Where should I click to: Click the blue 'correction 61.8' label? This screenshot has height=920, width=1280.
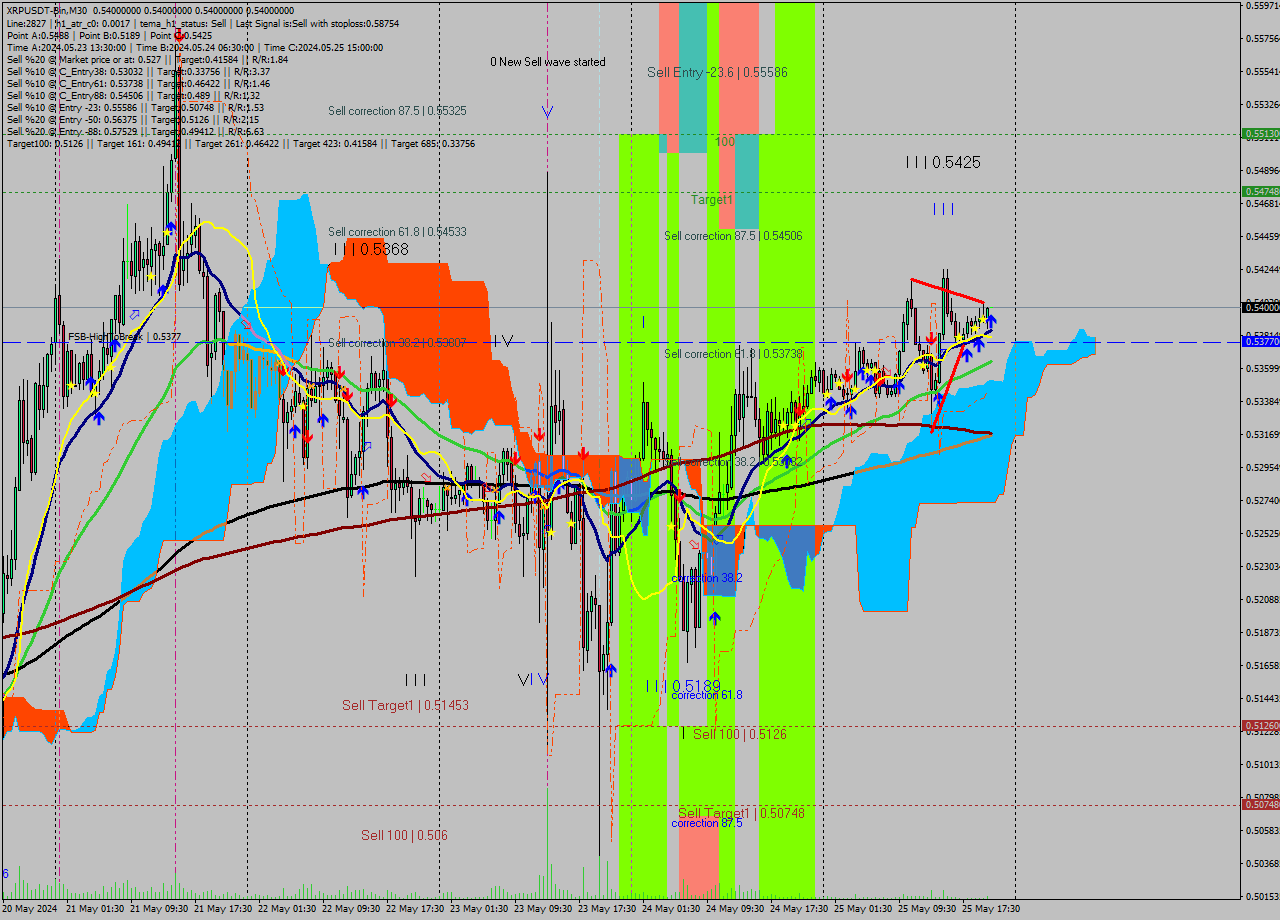click(706, 695)
